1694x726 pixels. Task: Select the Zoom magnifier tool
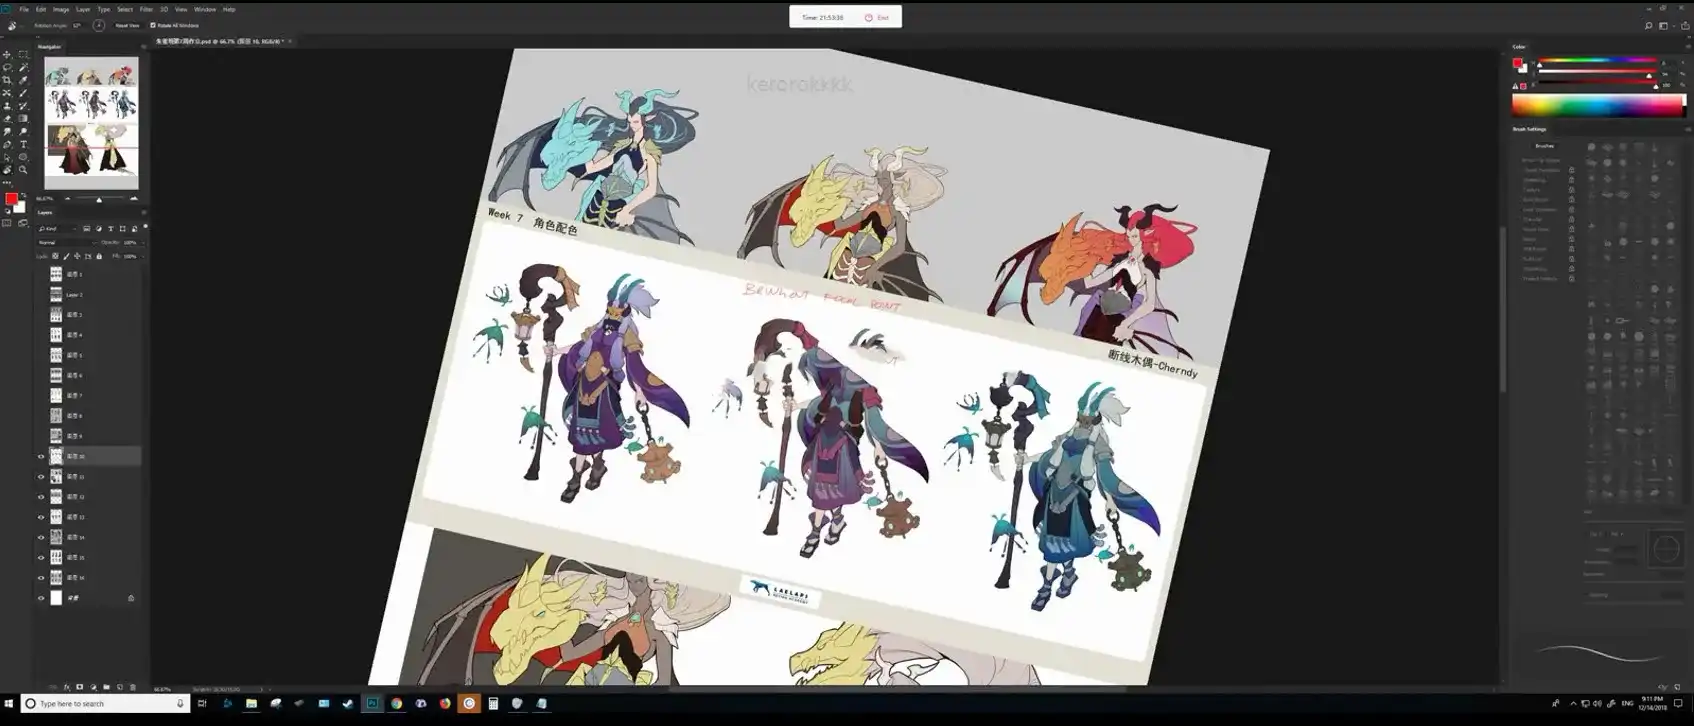click(x=23, y=170)
